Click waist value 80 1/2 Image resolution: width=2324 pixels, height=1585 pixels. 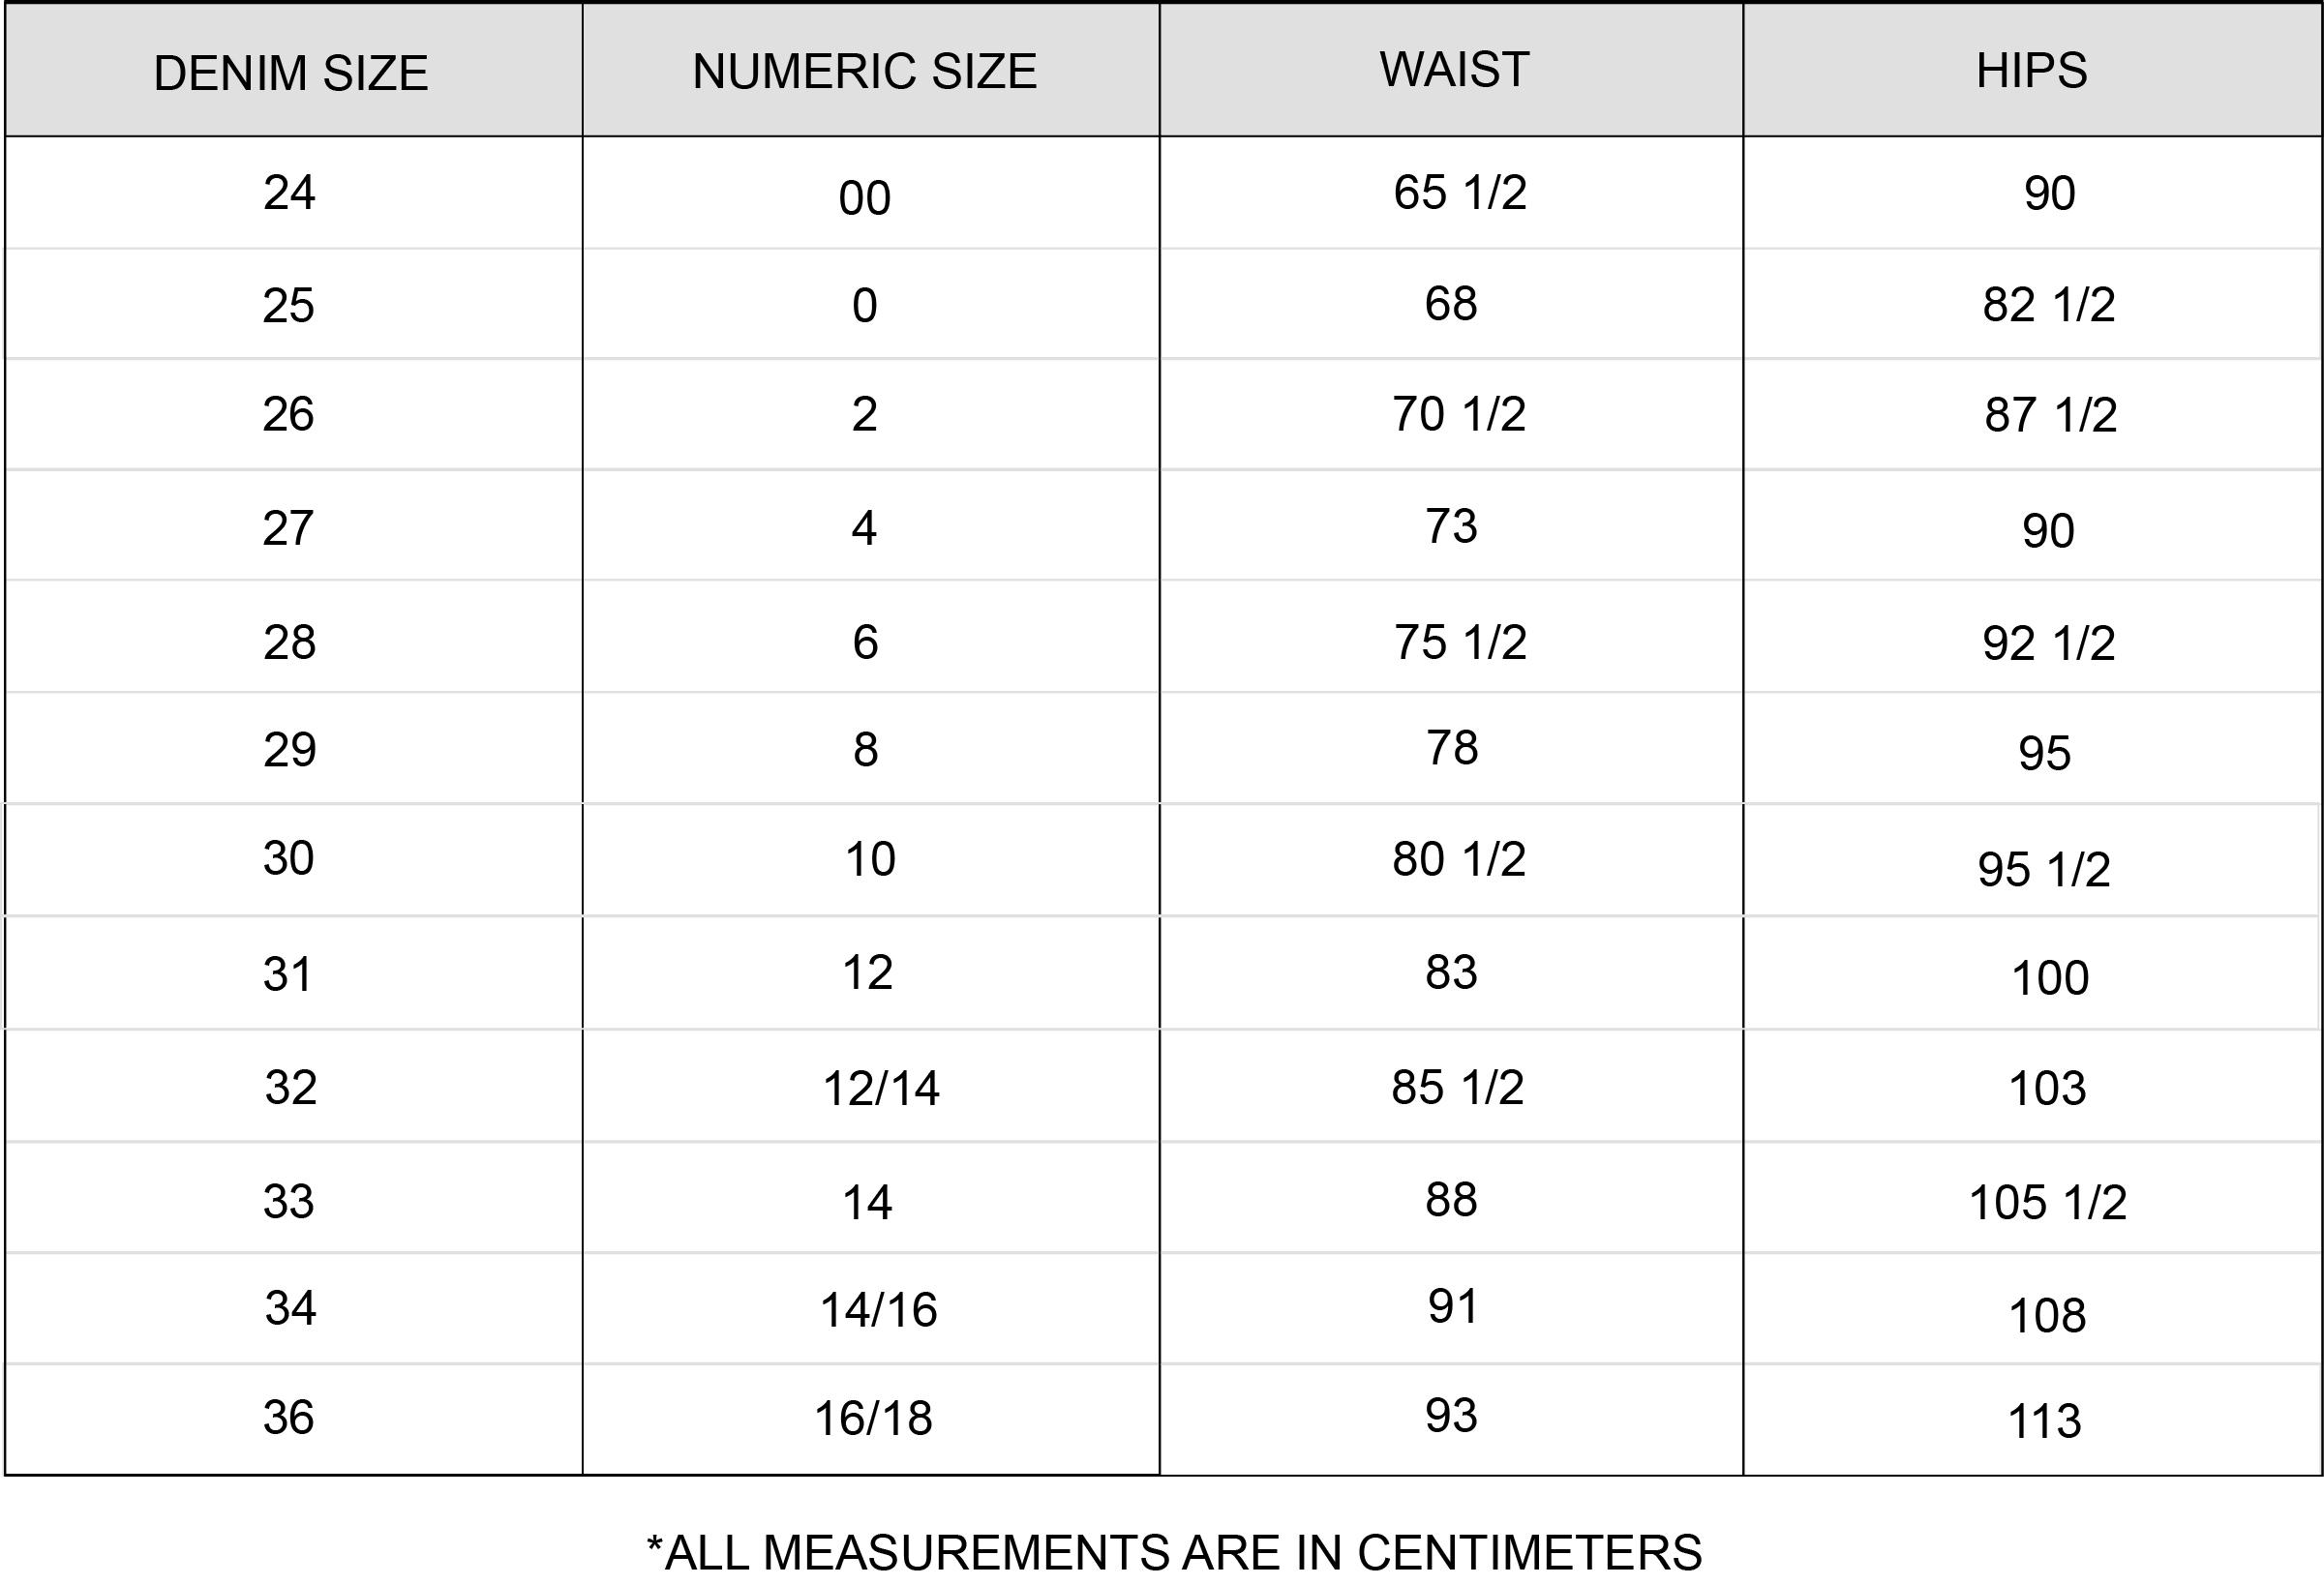[x=1459, y=858]
